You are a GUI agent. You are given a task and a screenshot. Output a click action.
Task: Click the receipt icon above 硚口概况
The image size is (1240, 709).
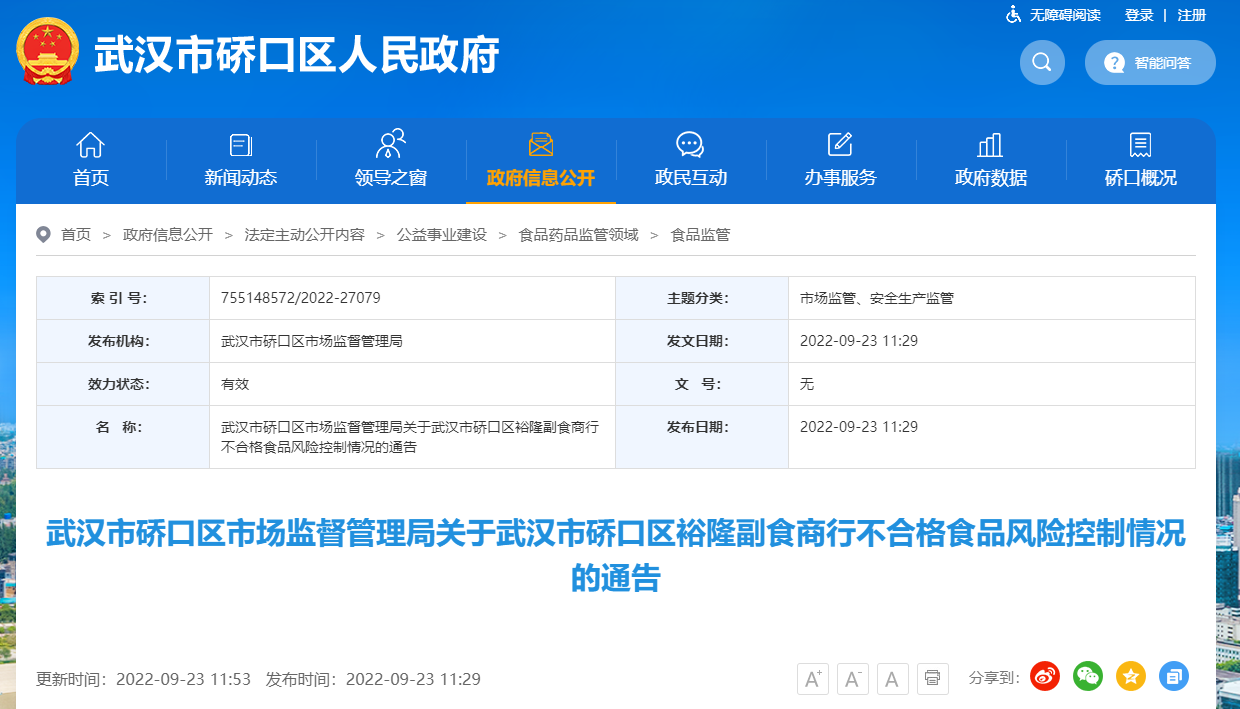(1140, 145)
